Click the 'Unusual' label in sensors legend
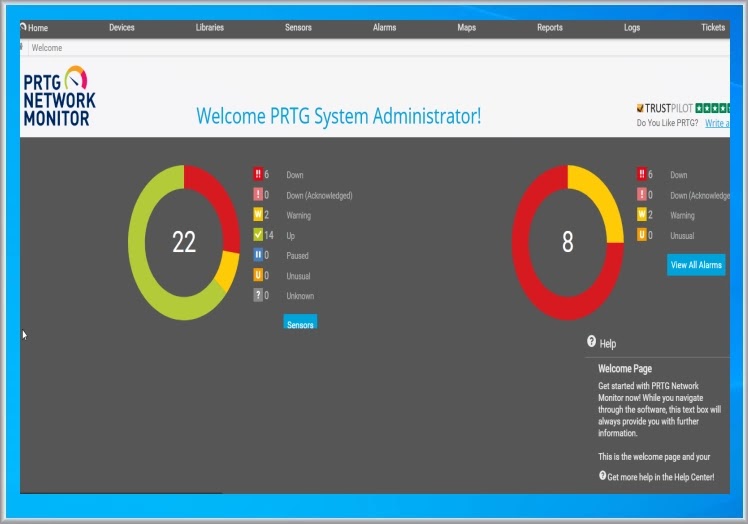 coord(298,276)
